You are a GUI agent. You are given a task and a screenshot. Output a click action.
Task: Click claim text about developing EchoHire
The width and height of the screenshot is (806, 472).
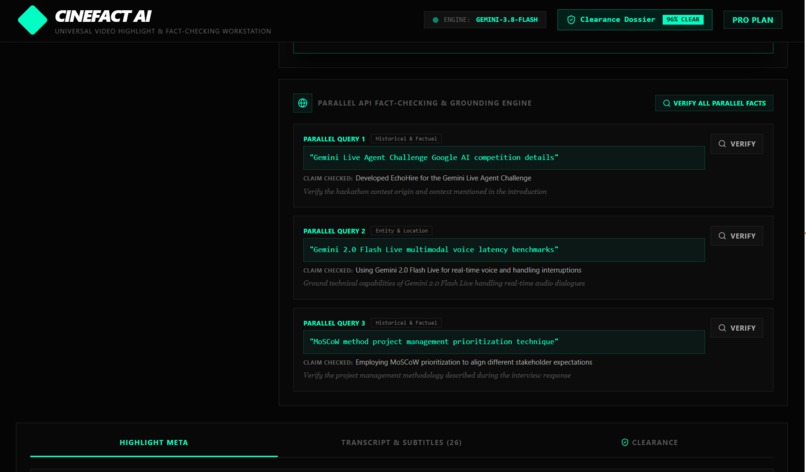click(443, 178)
